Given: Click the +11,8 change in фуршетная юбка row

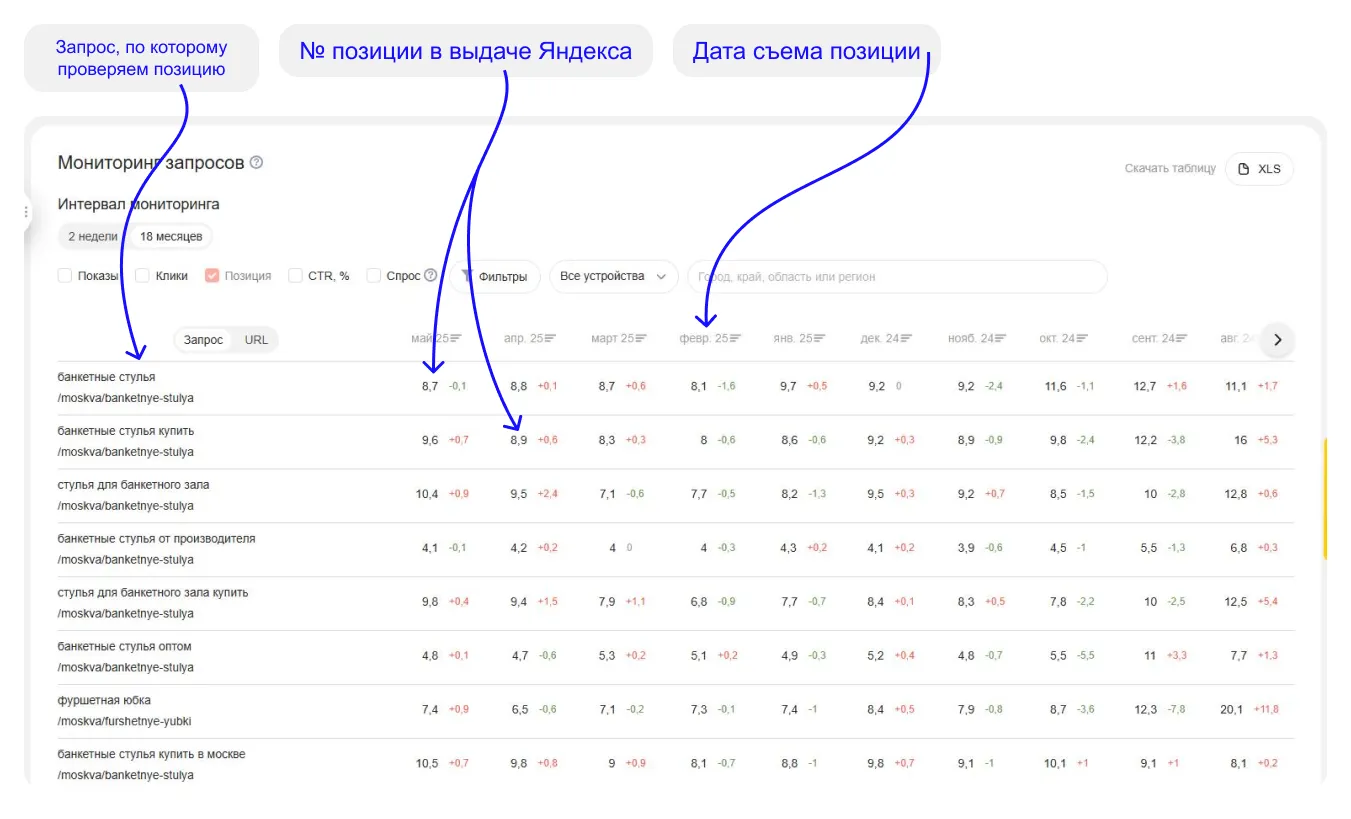Looking at the screenshot, I should 1266,710.
